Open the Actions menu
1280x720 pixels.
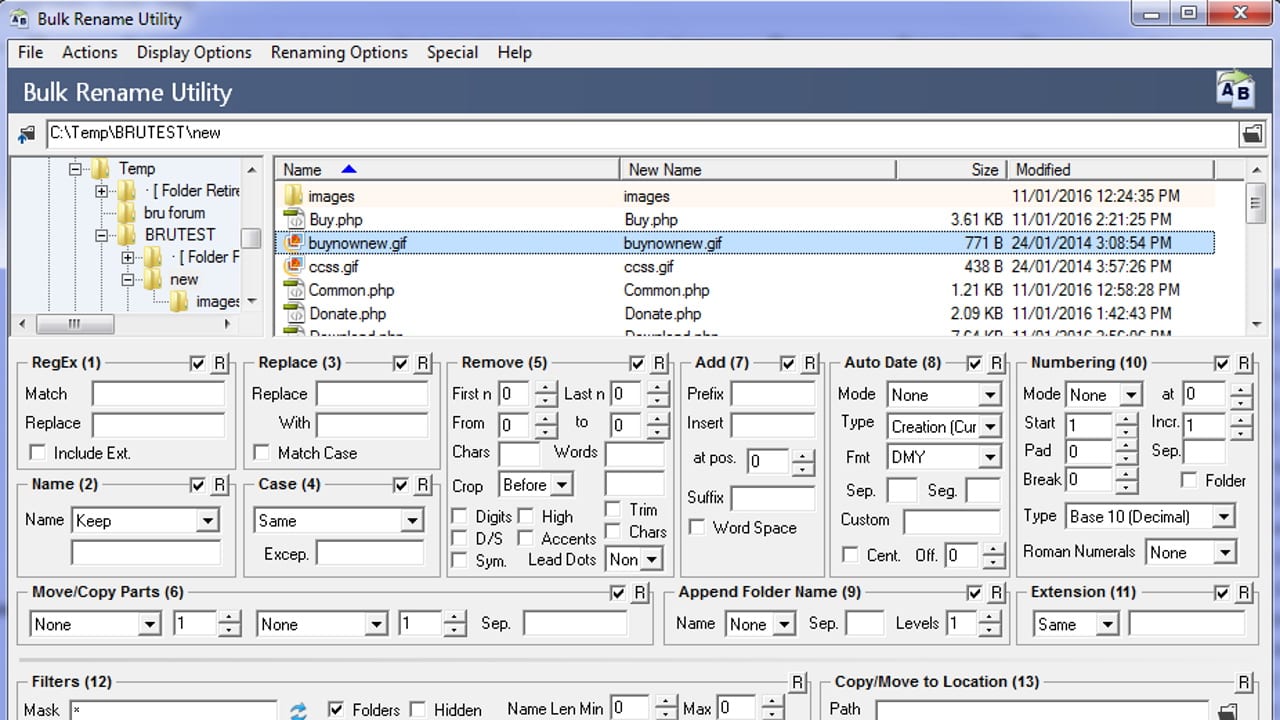pos(89,52)
